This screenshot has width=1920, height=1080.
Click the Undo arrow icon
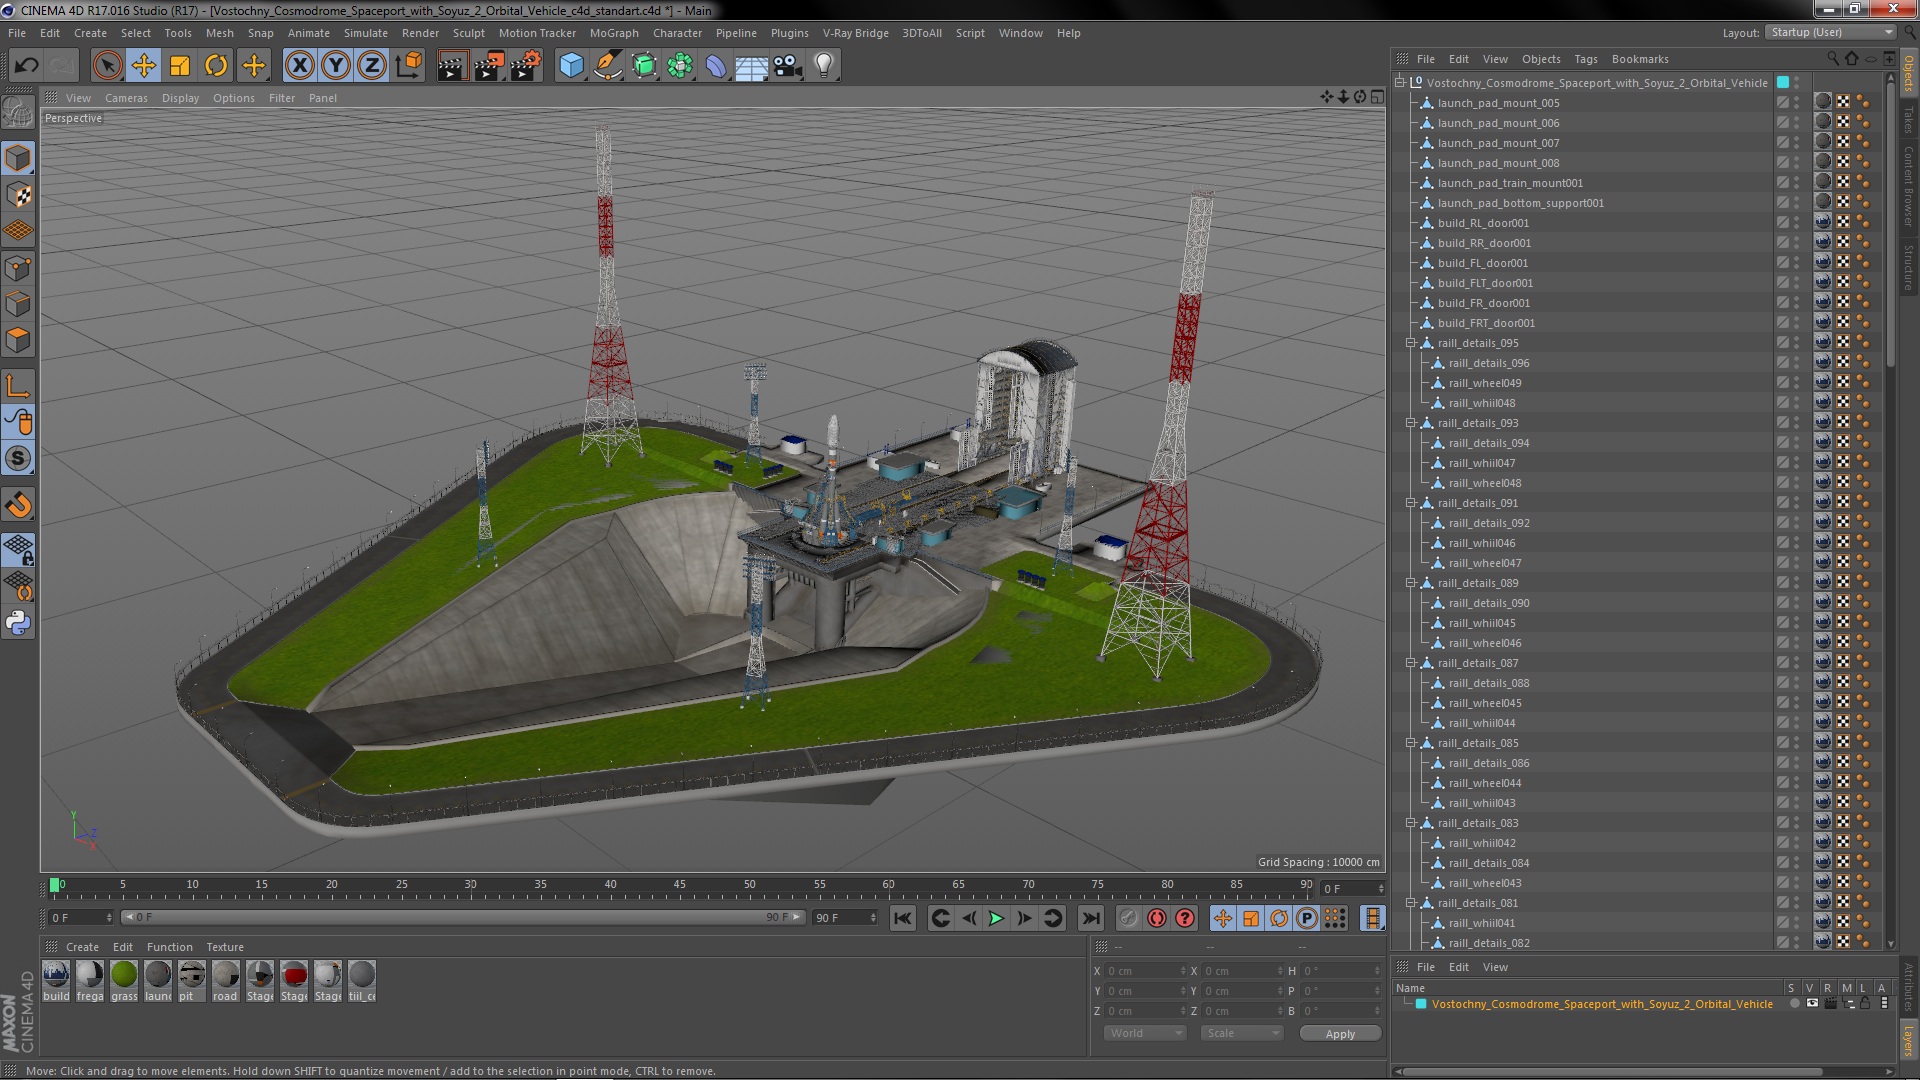coord(26,66)
